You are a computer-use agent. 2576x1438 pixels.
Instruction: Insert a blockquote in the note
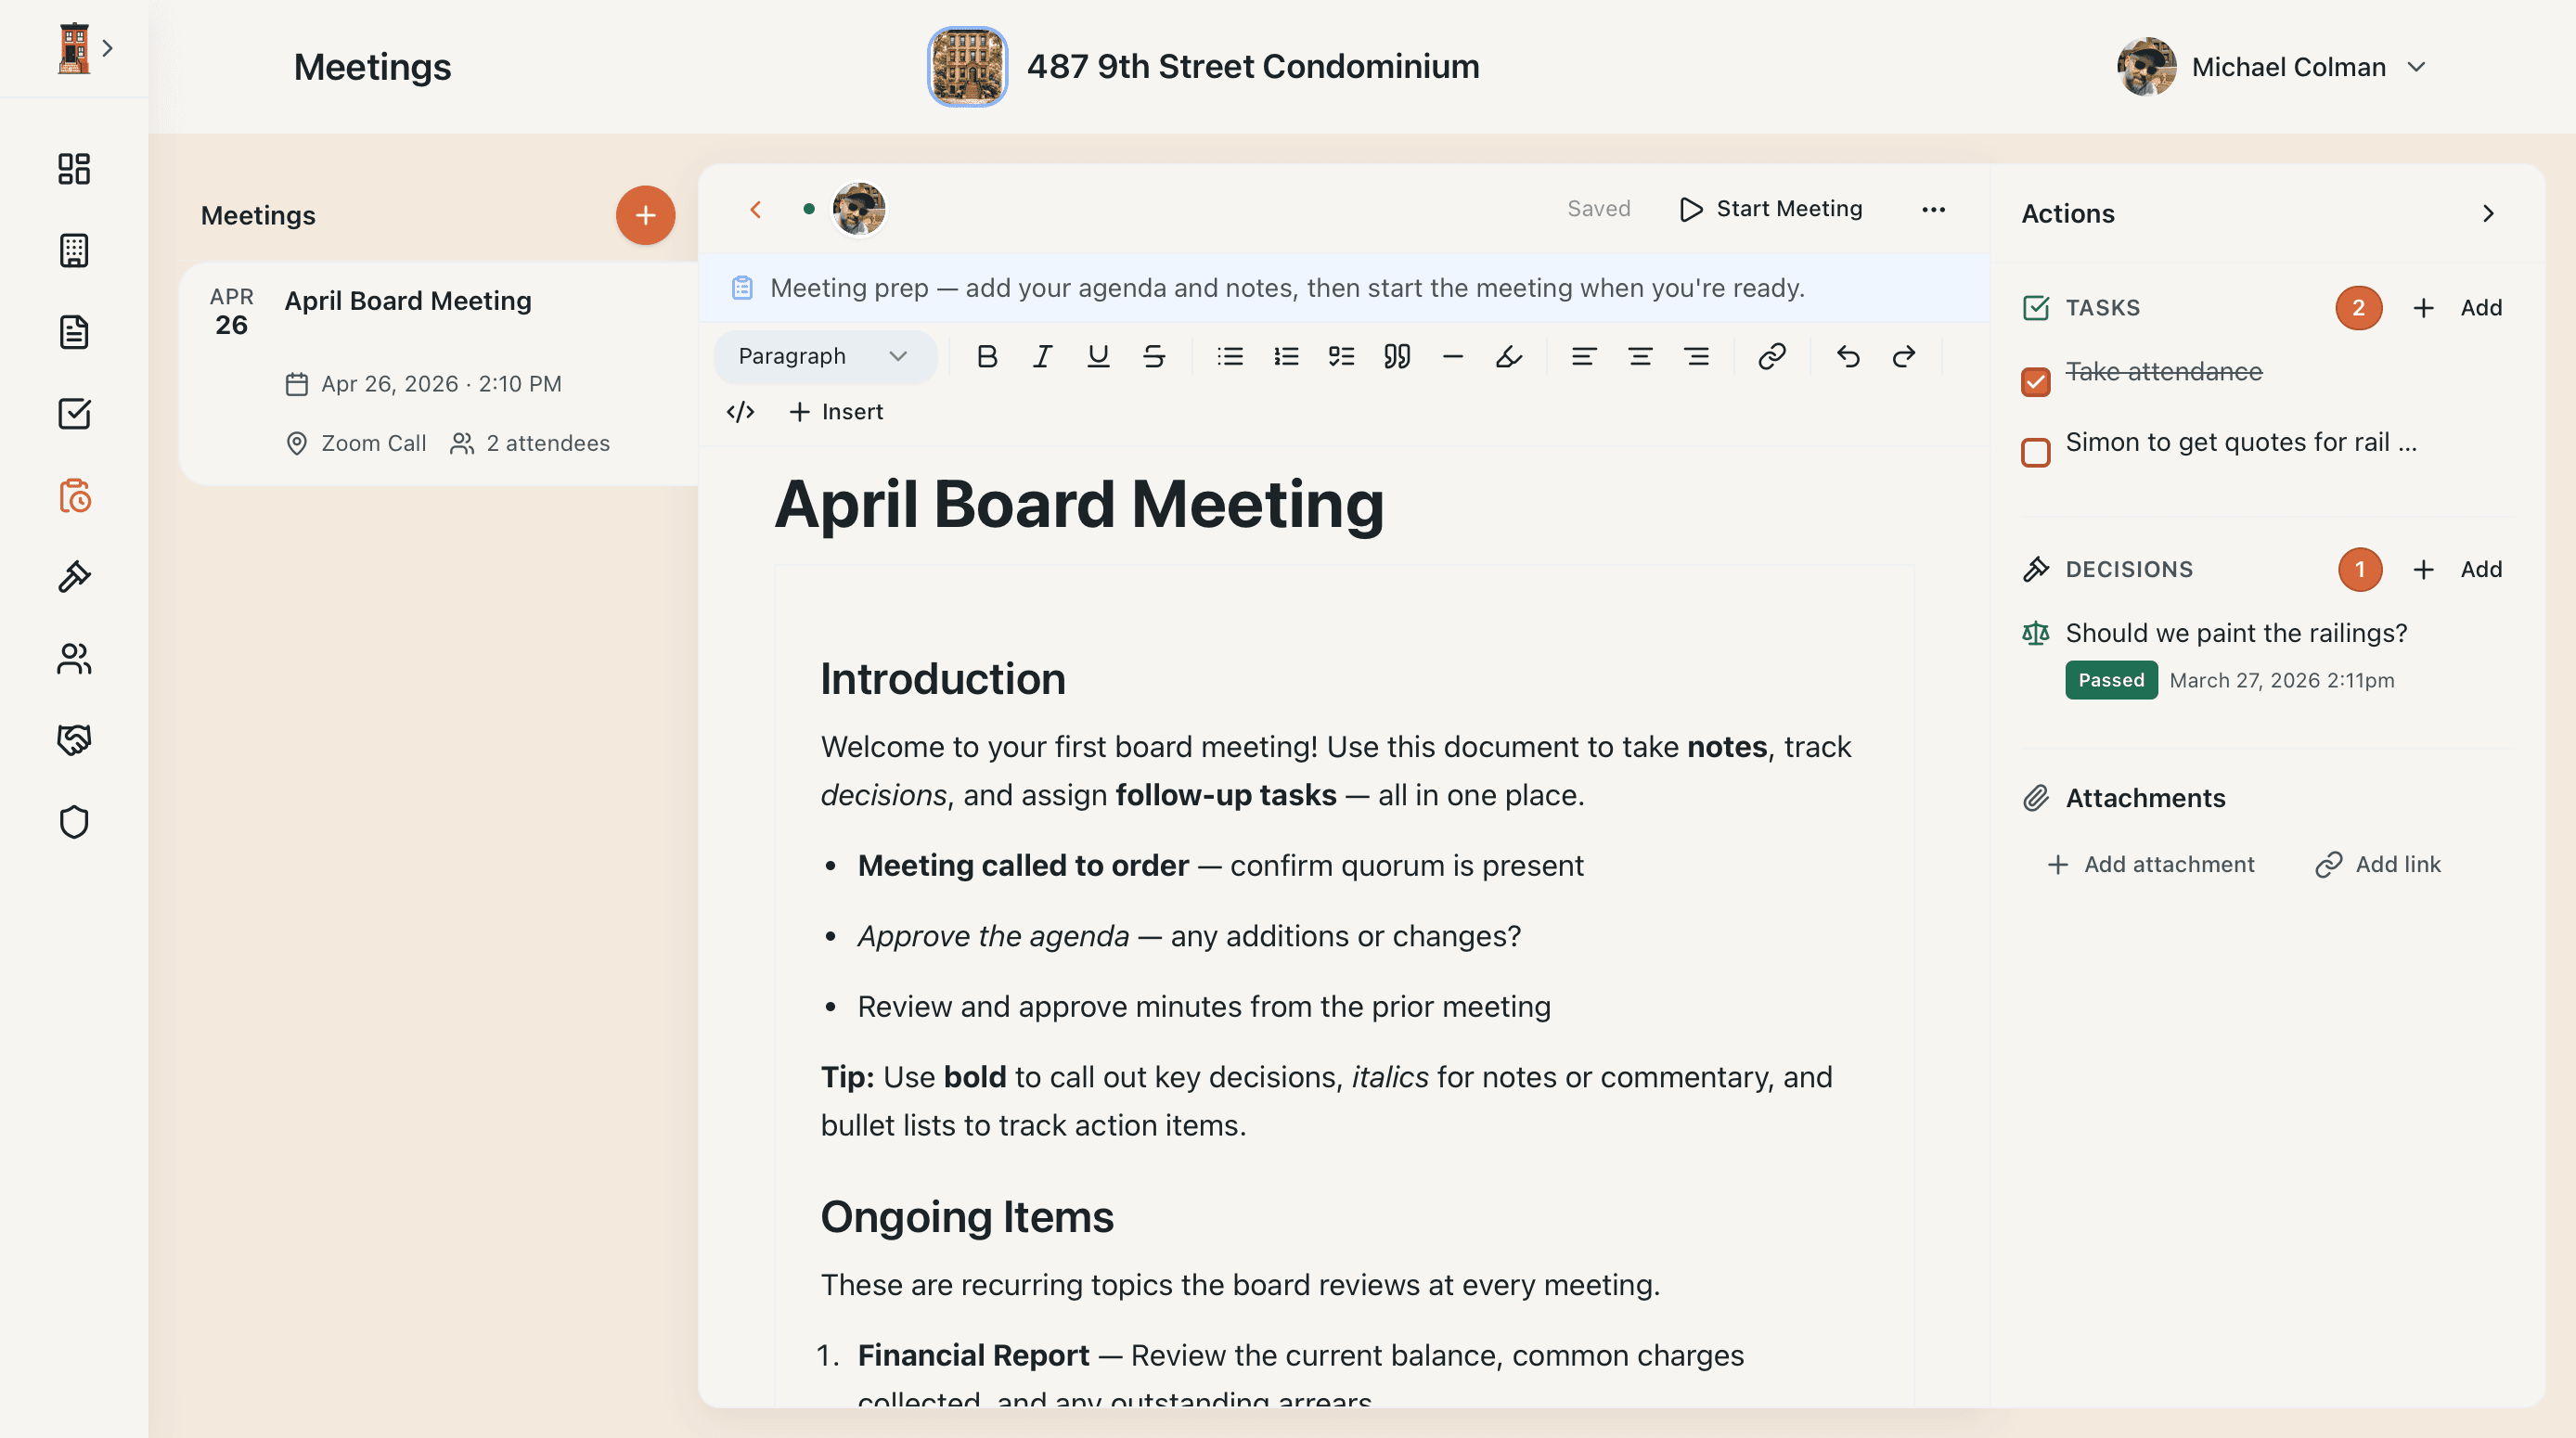1396,356
